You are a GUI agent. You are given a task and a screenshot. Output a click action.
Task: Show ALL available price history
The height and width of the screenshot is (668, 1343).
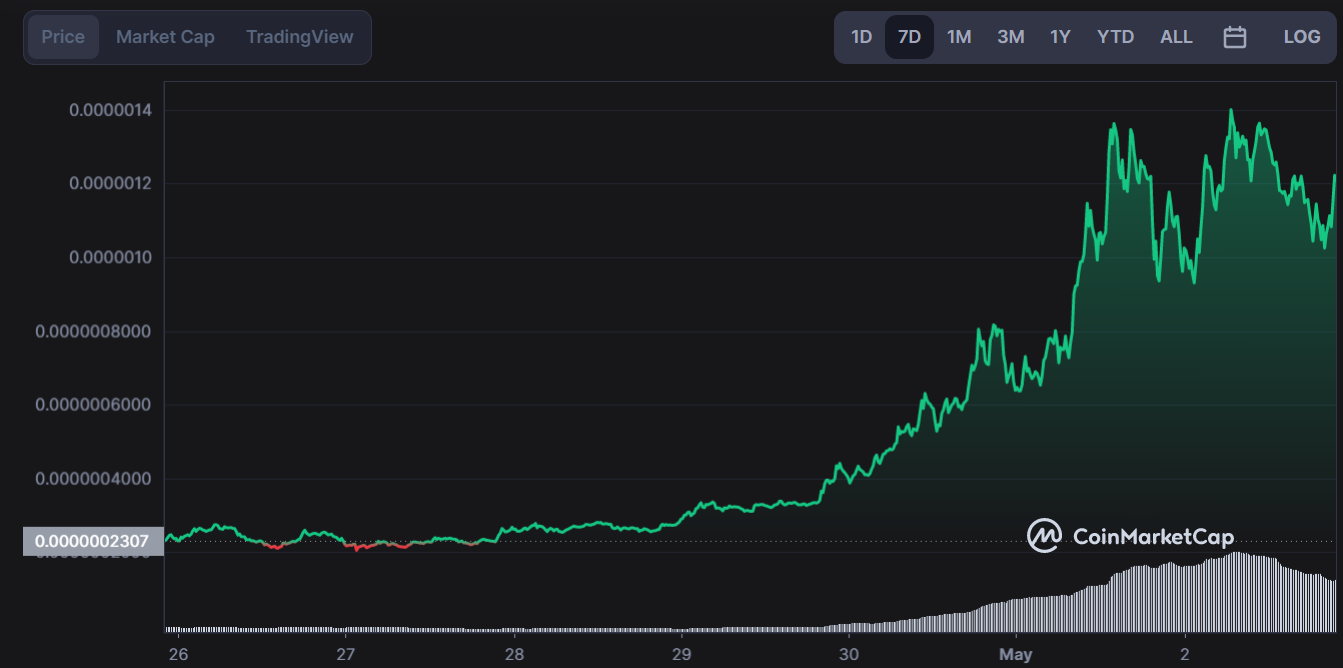(1176, 36)
